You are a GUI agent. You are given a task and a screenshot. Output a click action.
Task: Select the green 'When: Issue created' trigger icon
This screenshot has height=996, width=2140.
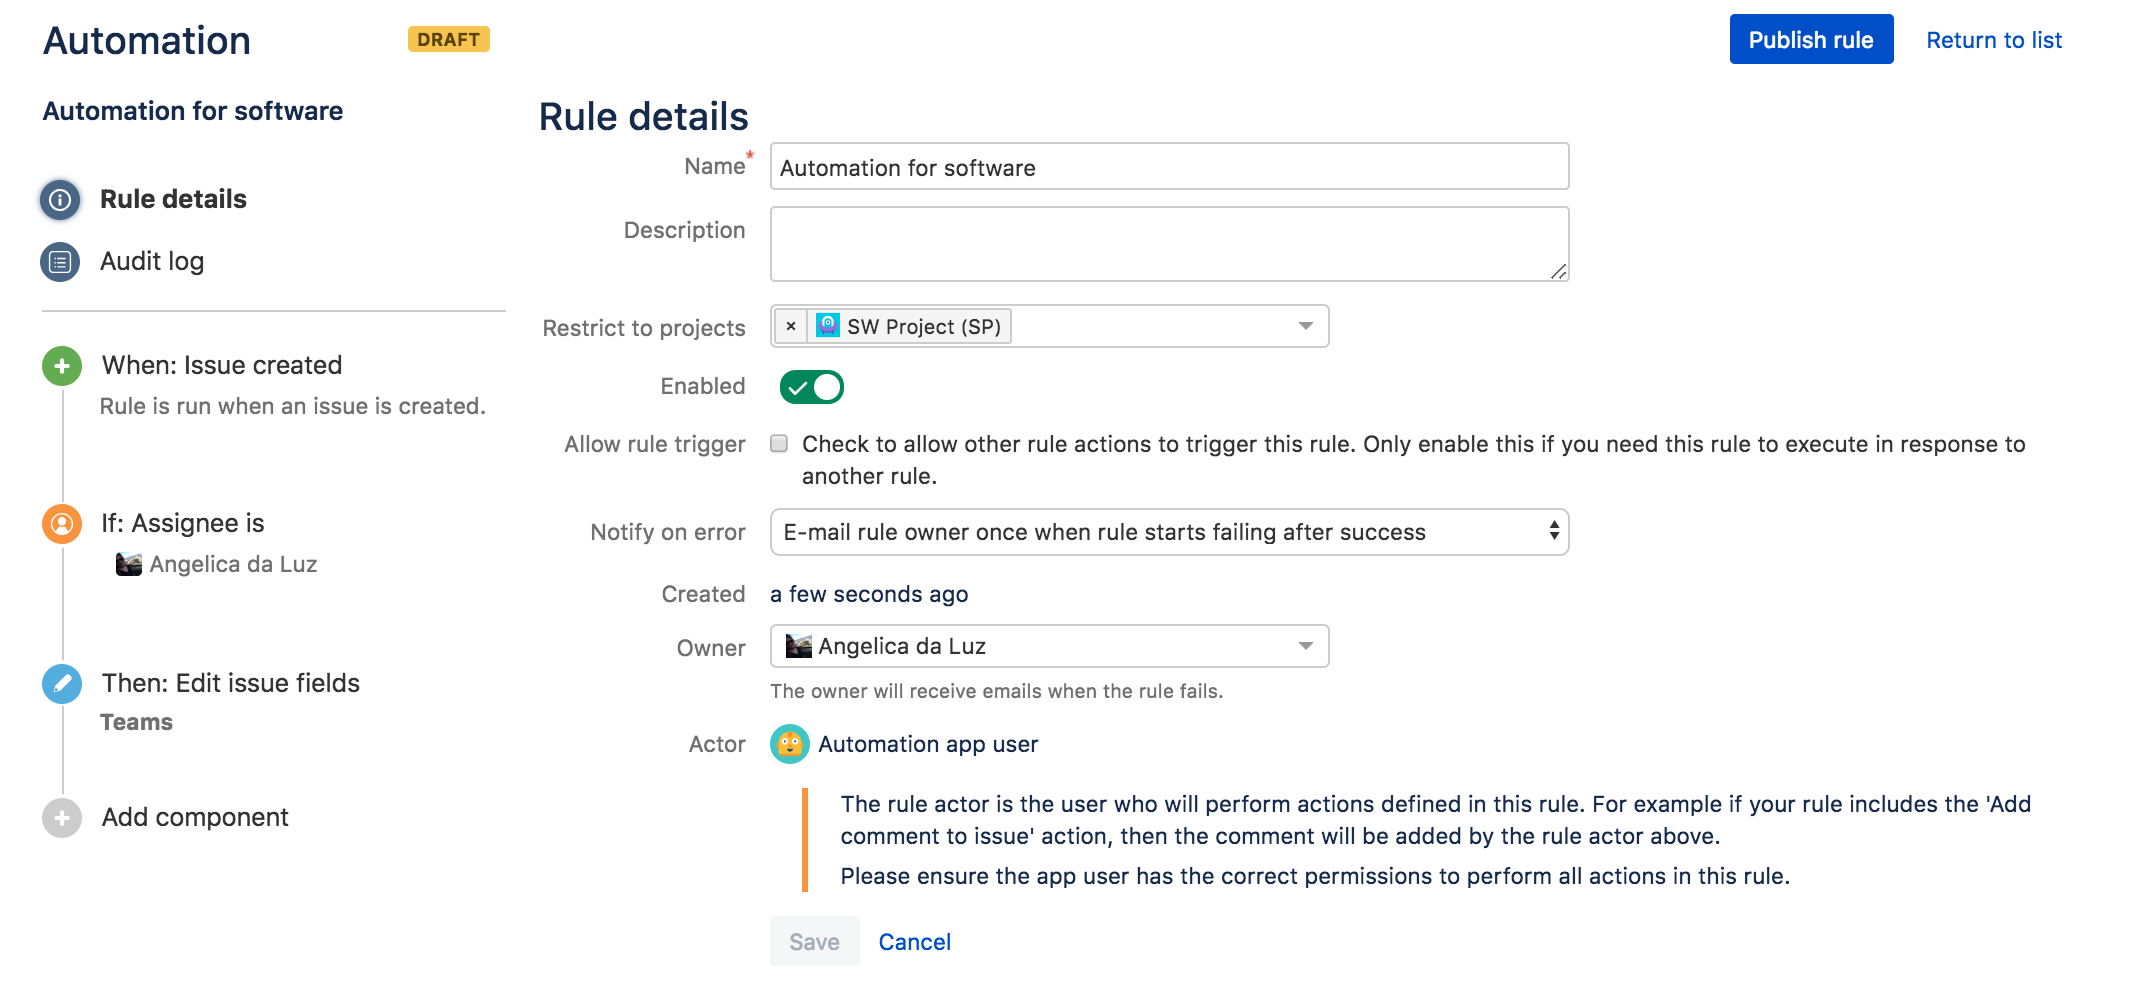pos(61,366)
